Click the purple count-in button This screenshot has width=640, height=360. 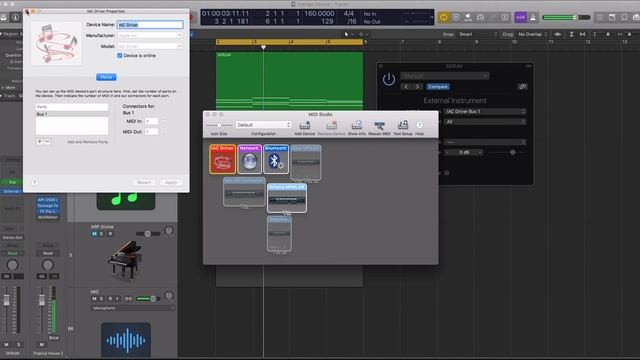coord(520,17)
